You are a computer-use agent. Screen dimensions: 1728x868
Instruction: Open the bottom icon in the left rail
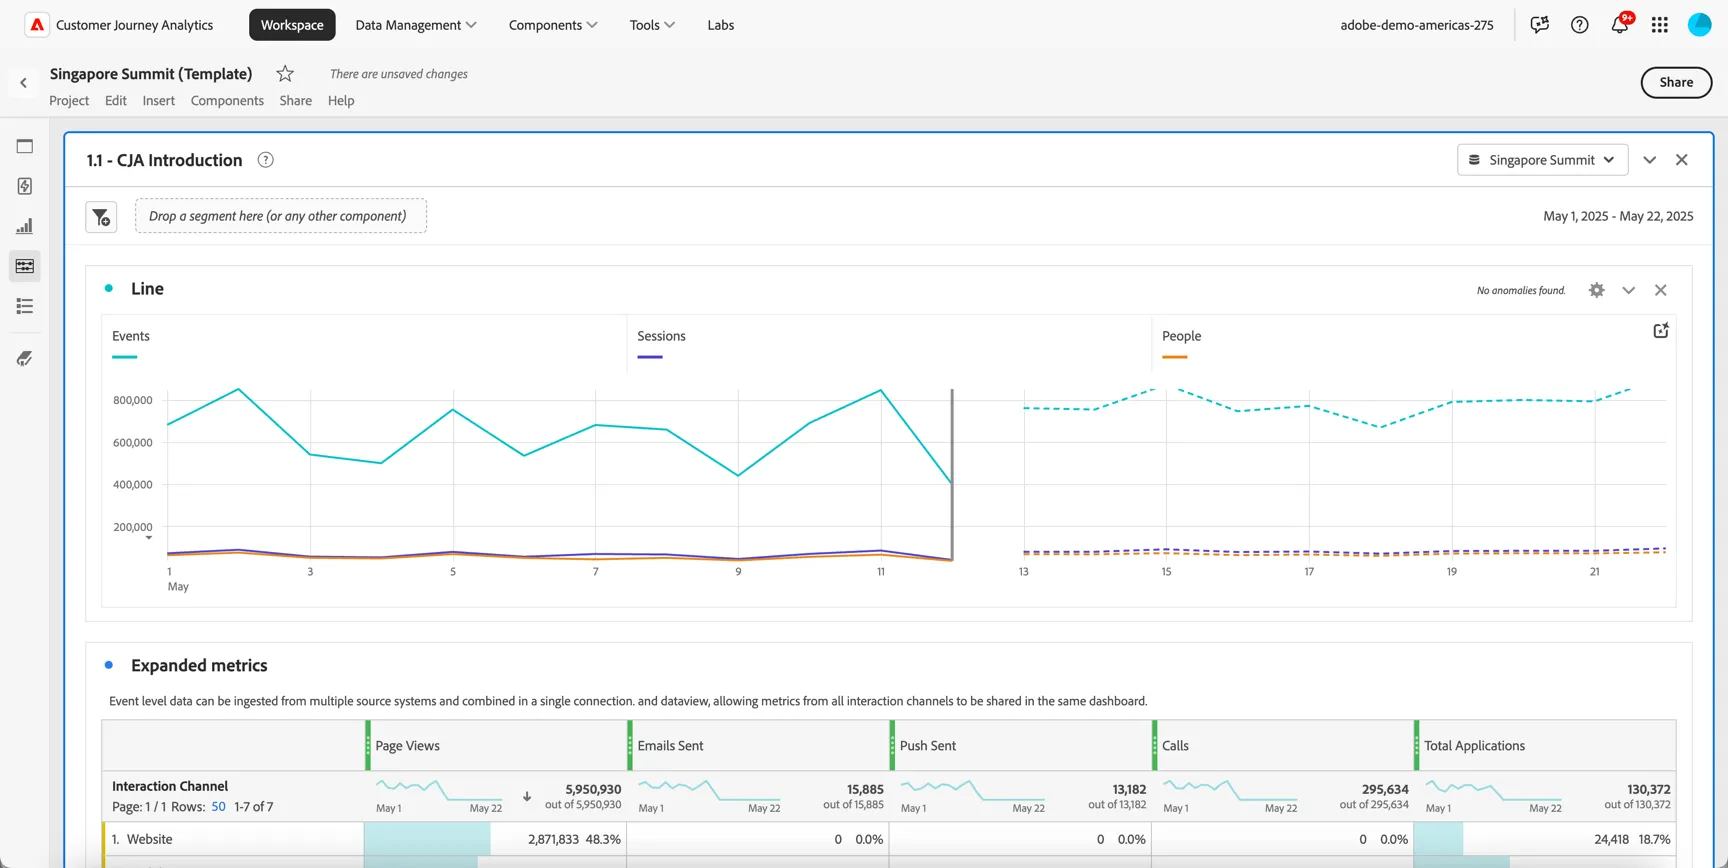point(25,358)
